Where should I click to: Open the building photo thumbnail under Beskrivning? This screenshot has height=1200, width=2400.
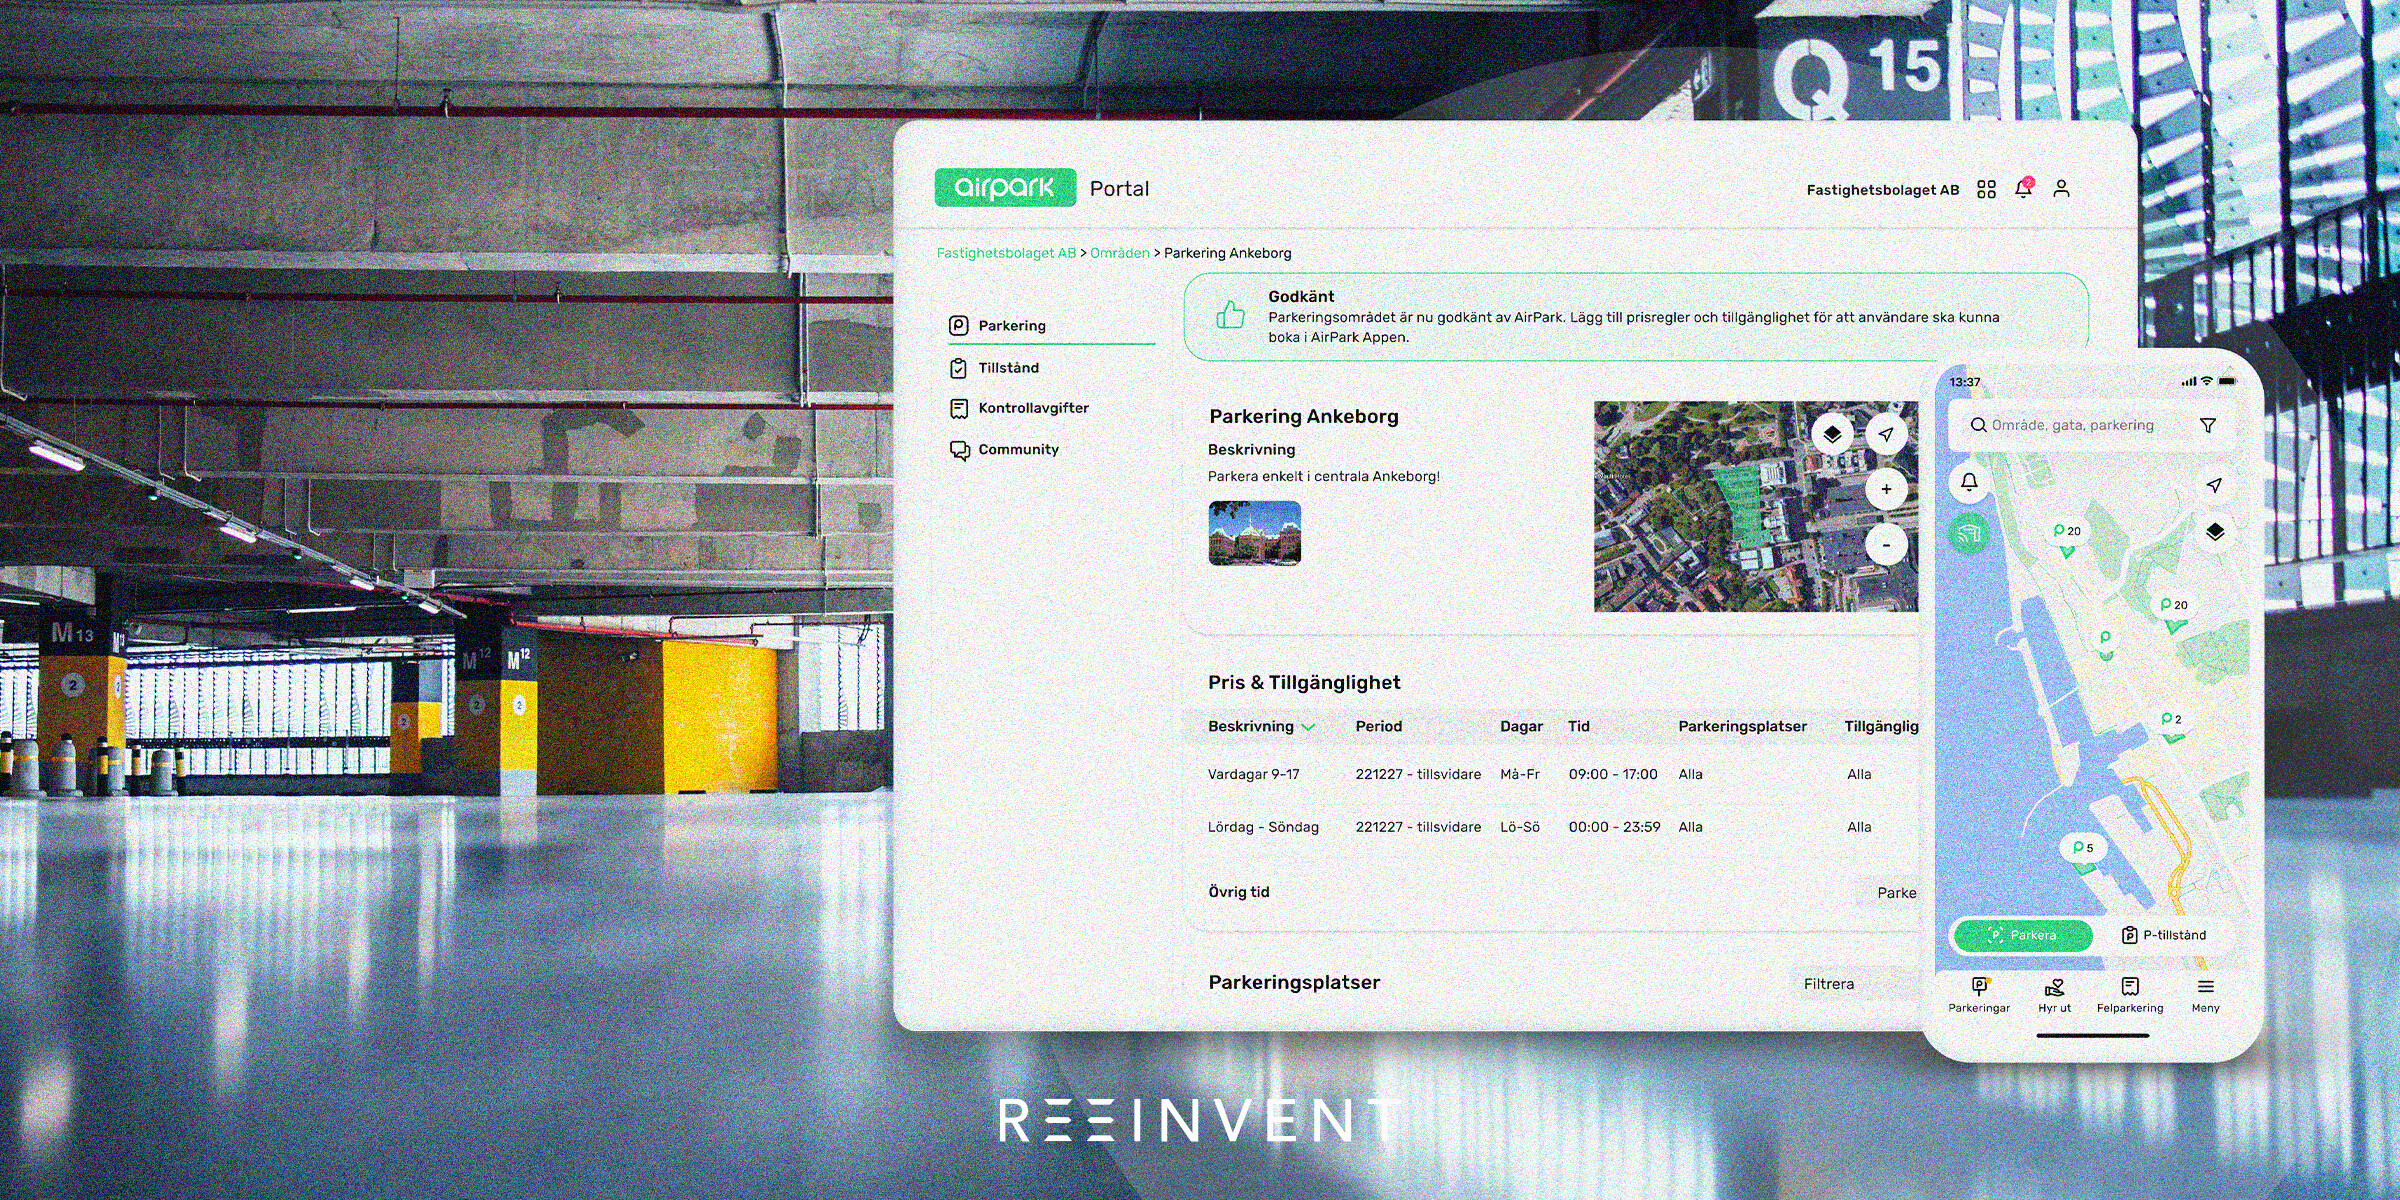[1255, 533]
